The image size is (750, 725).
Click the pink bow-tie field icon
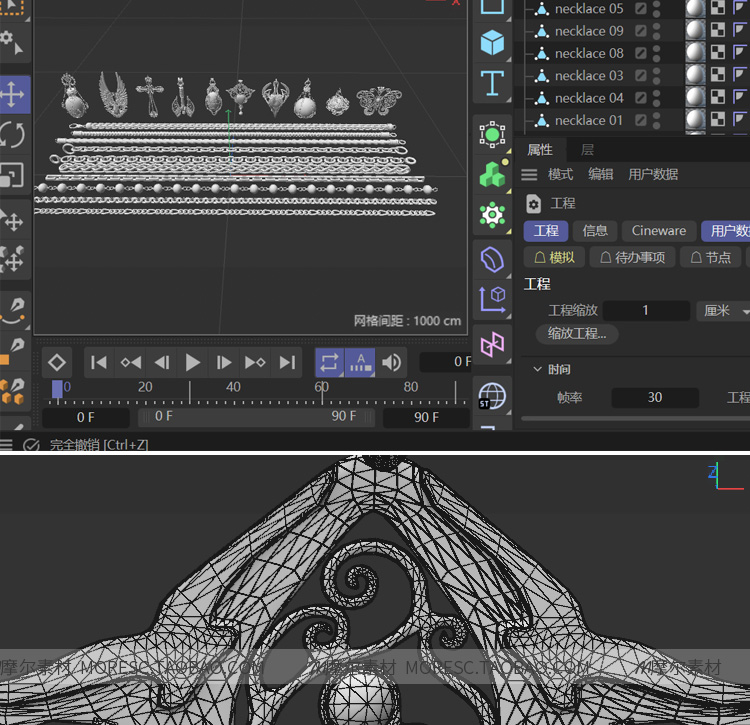pyautogui.click(x=492, y=344)
